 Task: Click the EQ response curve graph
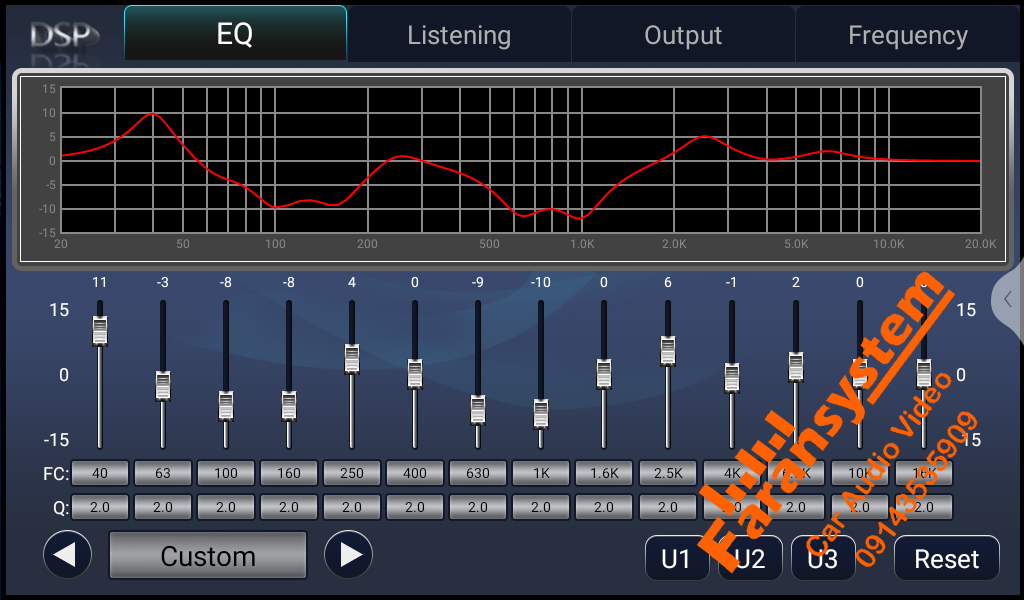tap(520, 160)
